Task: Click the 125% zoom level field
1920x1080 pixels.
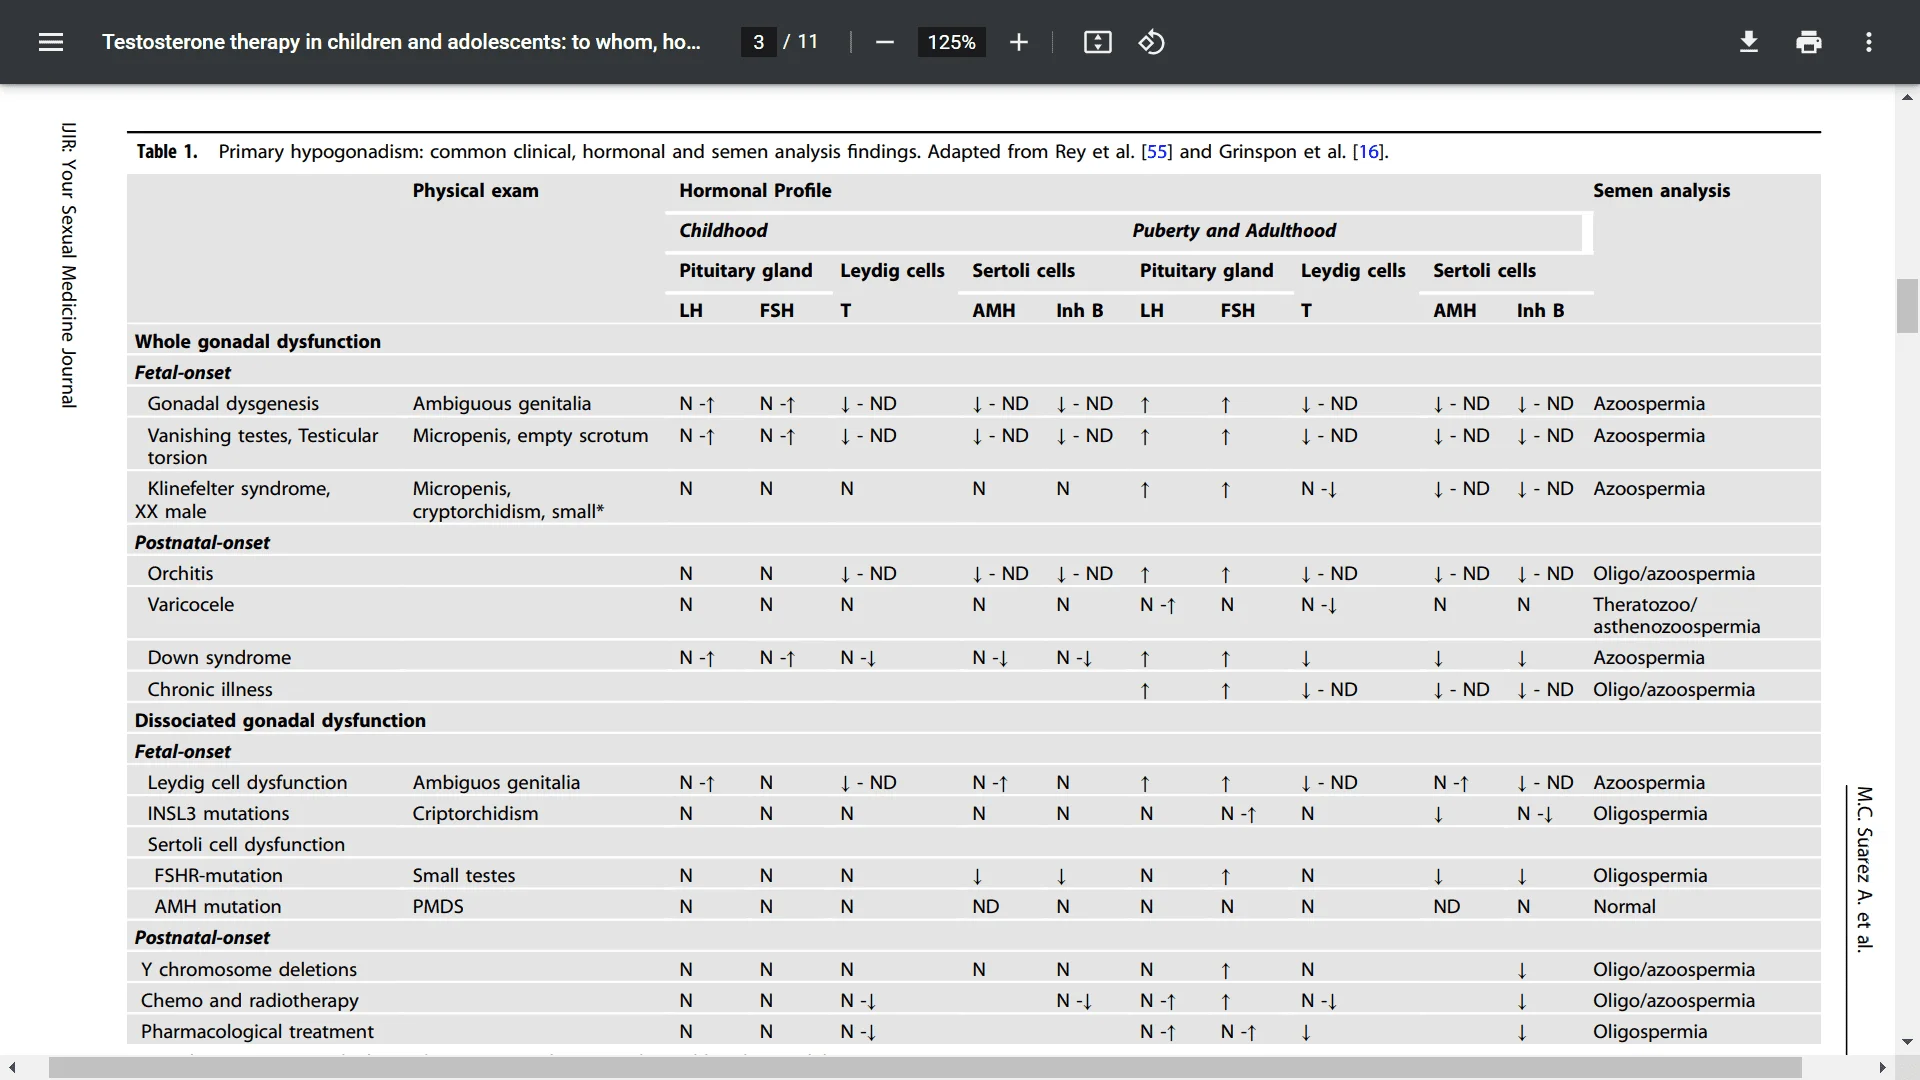Action: tap(951, 42)
